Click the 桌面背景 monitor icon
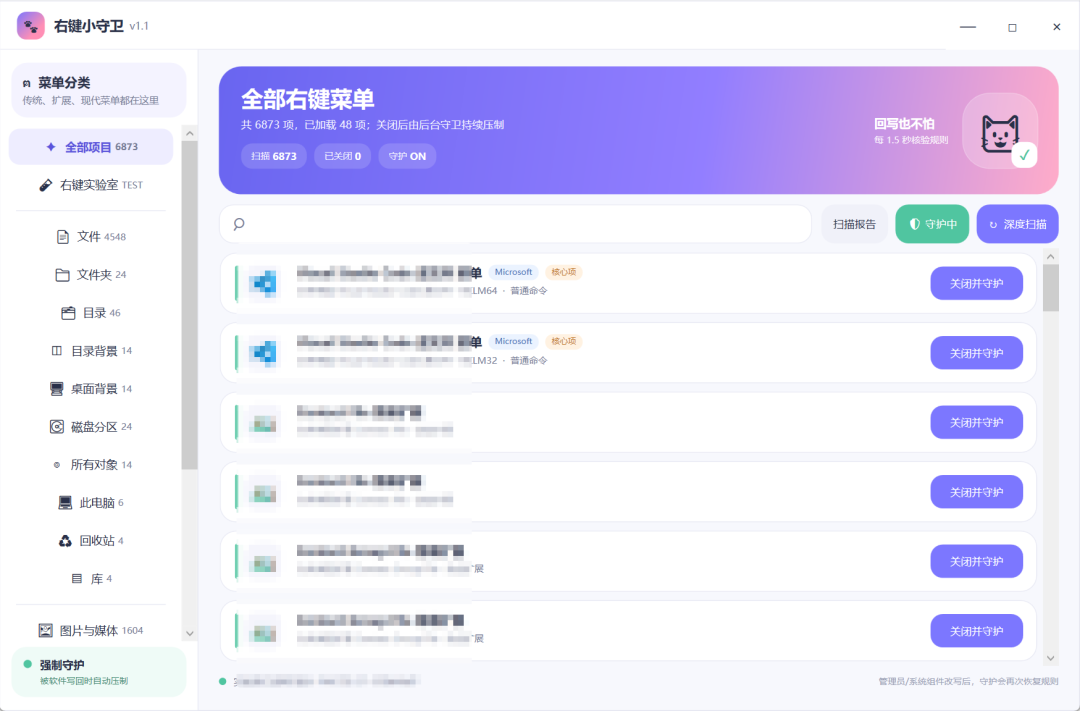This screenshot has width=1080, height=711. pos(57,389)
